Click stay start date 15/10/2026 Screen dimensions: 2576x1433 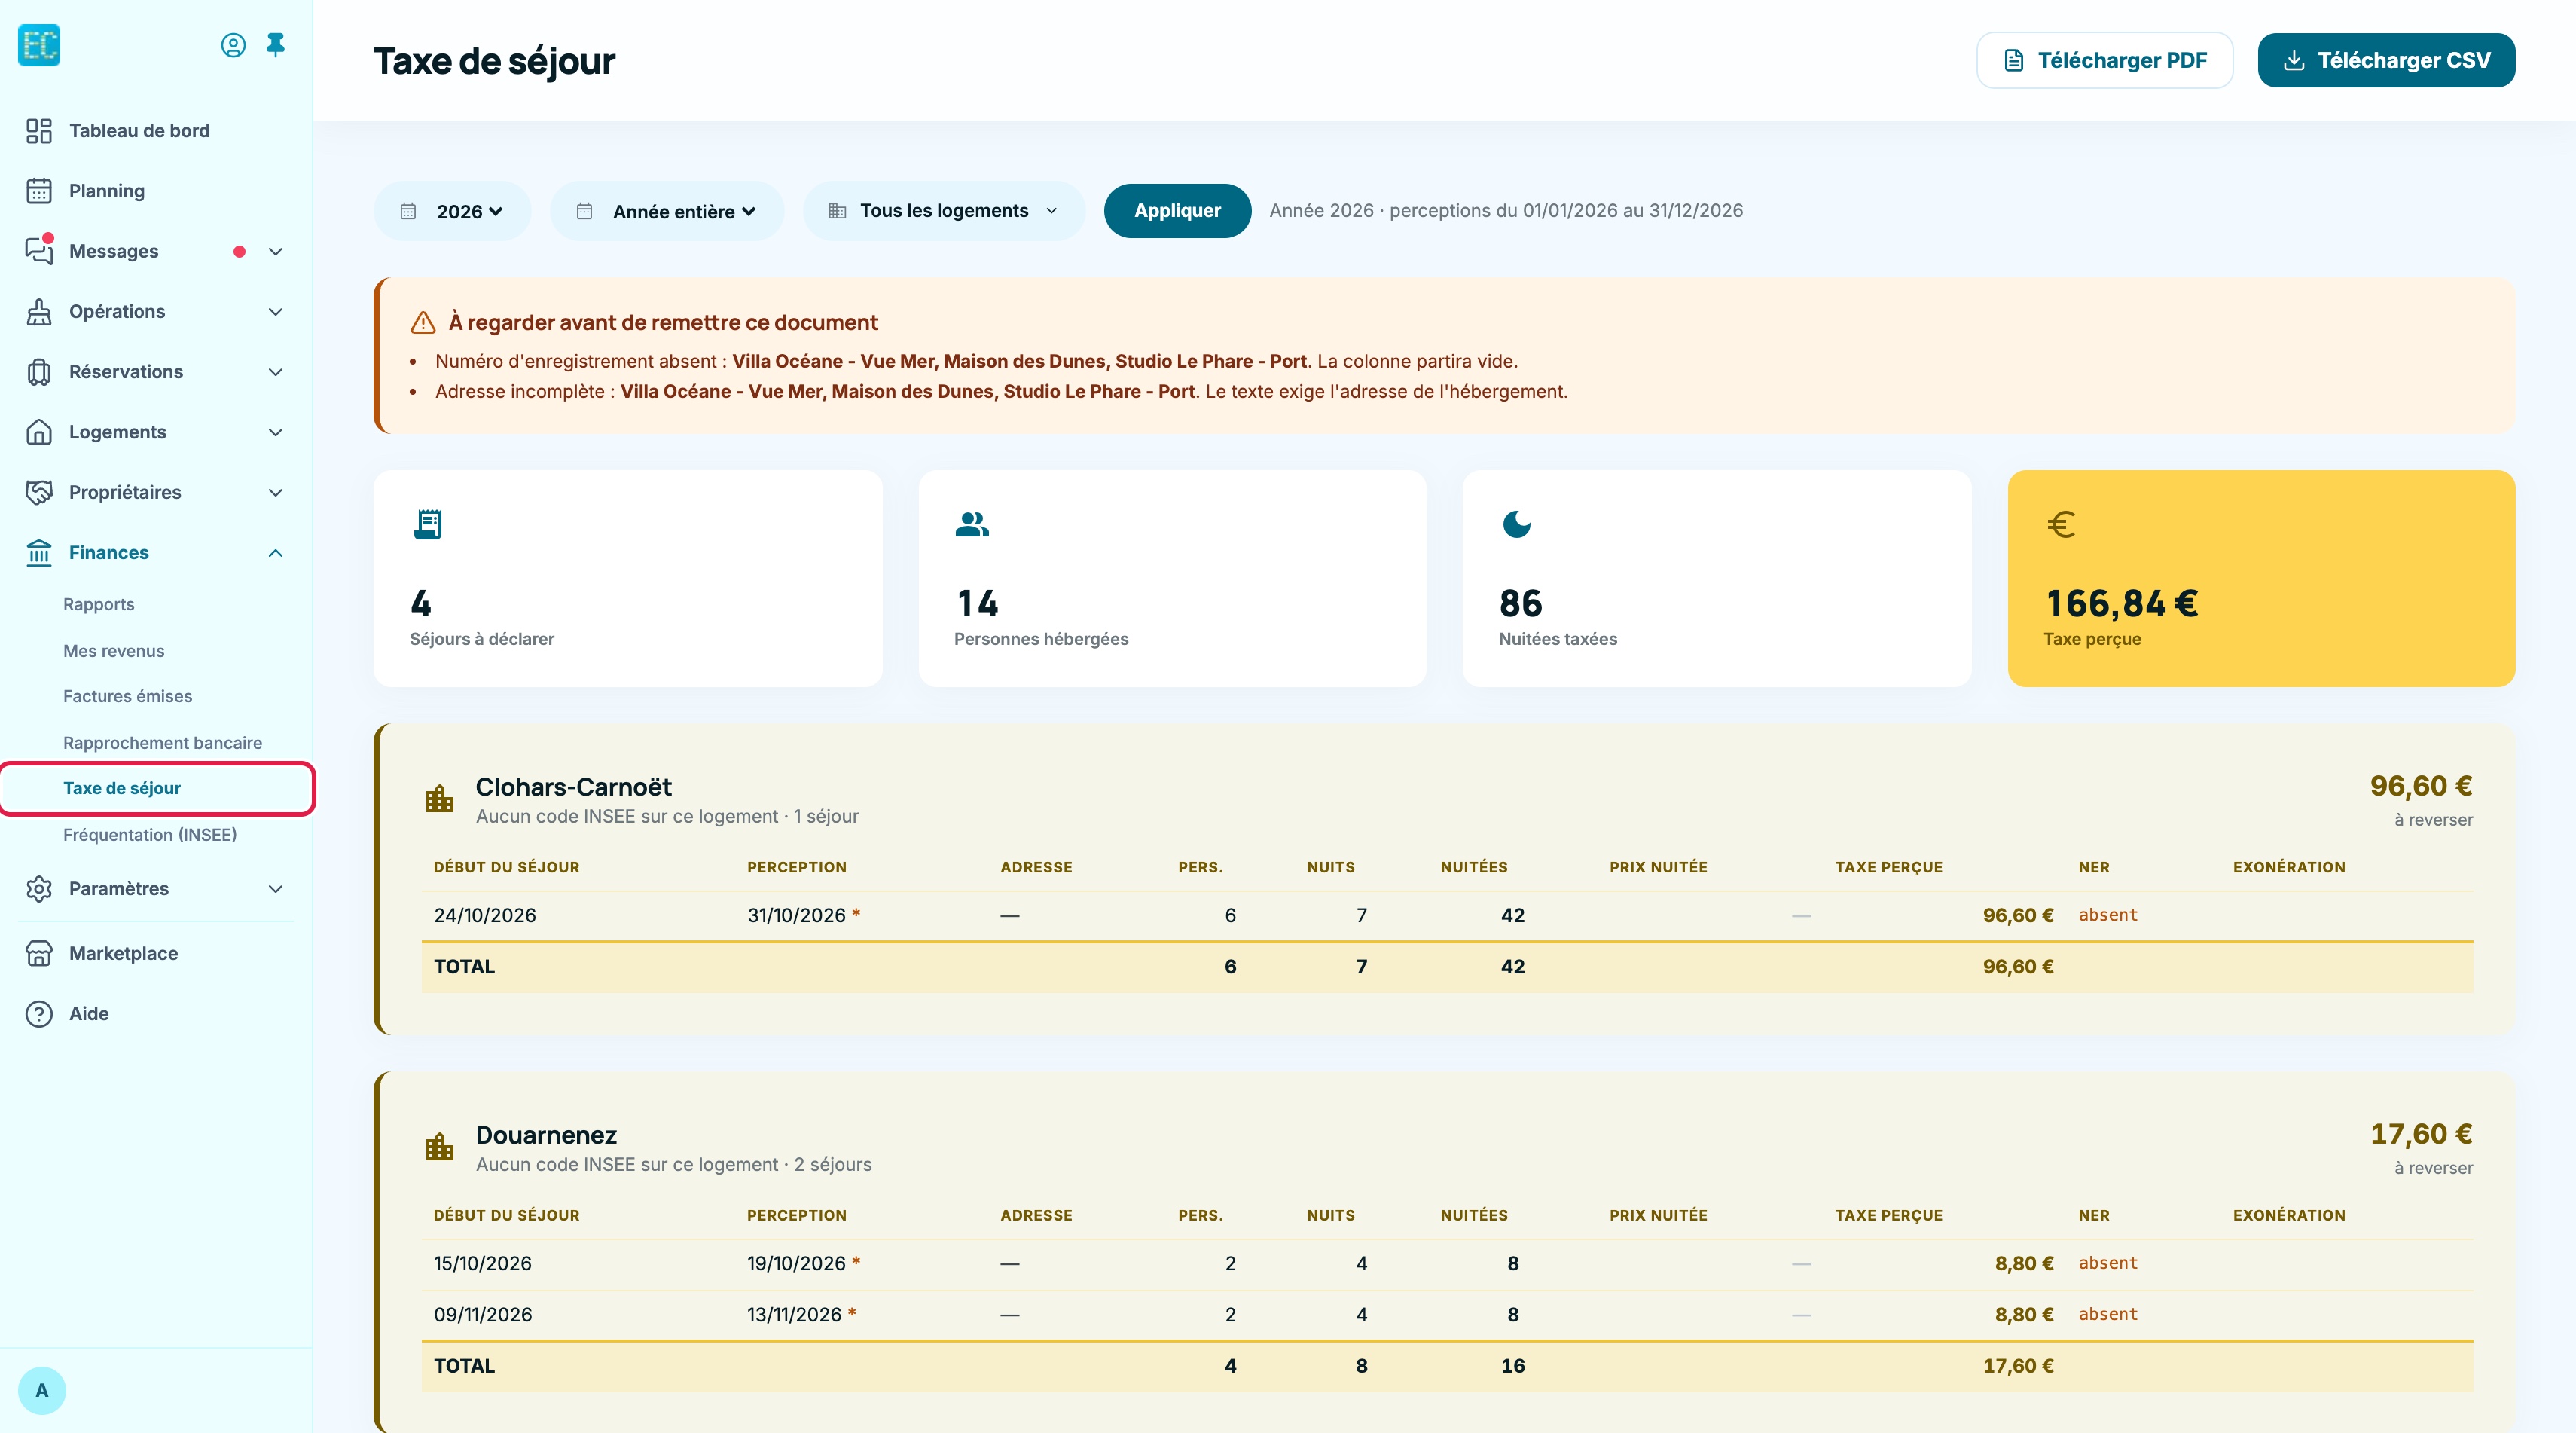482,1264
